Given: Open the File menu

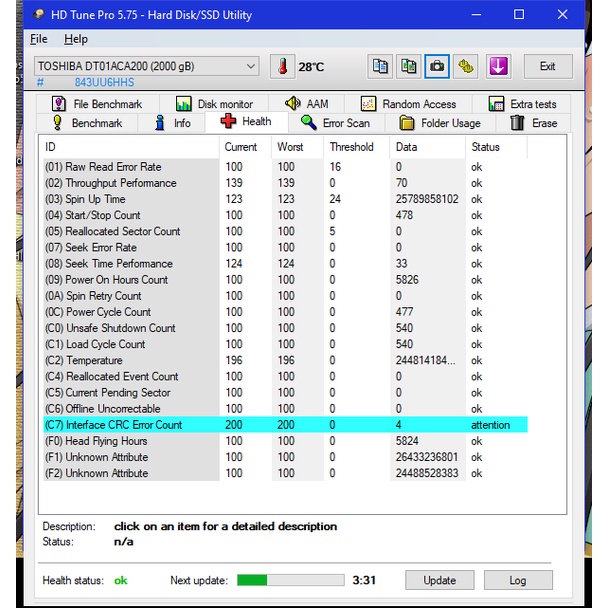Looking at the screenshot, I should click(x=39, y=39).
